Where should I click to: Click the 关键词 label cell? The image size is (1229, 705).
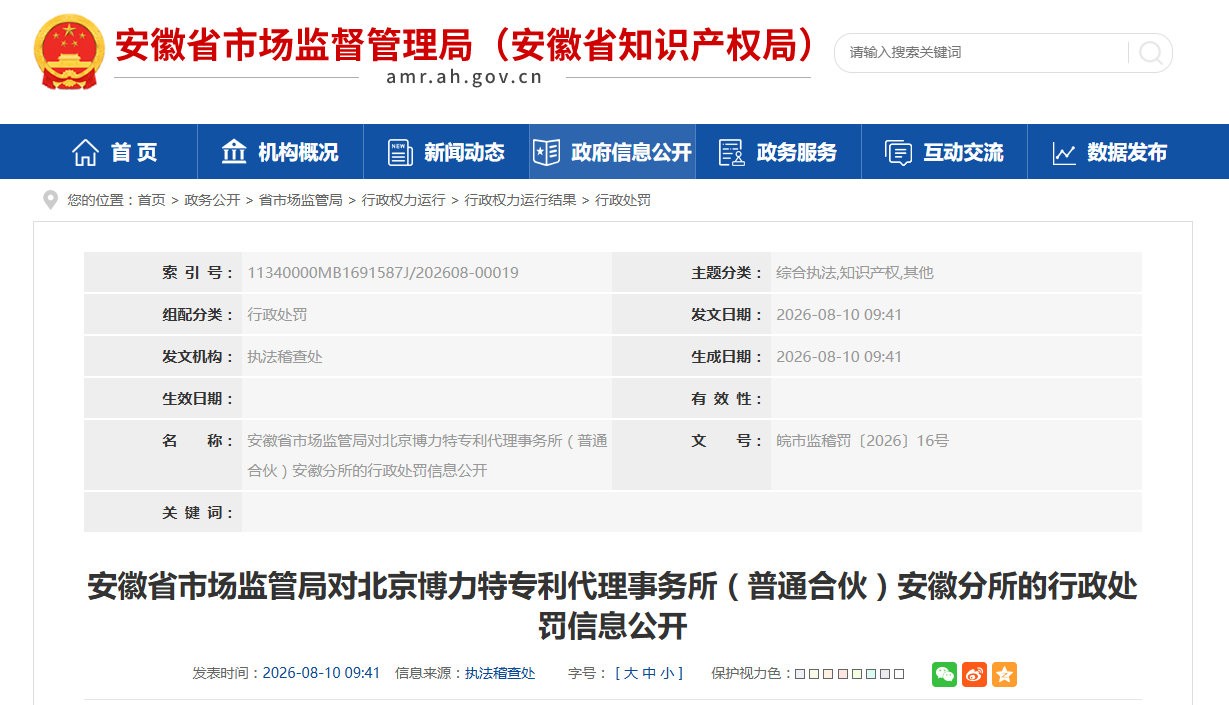click(x=163, y=512)
